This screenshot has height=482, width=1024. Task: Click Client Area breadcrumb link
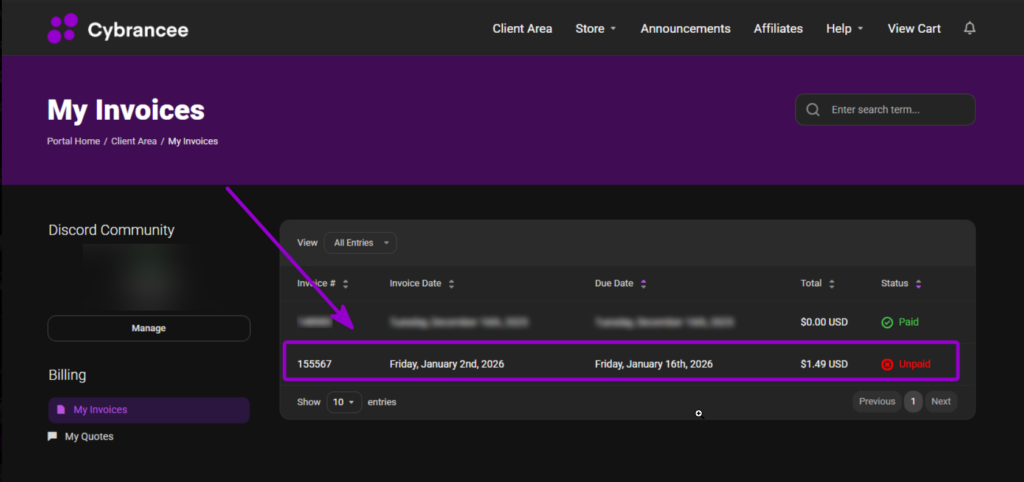(134, 141)
